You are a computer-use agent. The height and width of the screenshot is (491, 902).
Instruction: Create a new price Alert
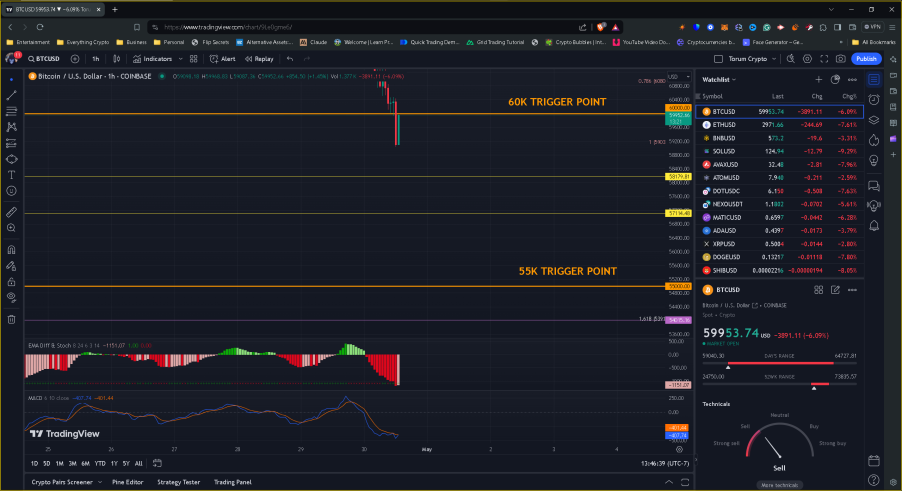pos(223,59)
